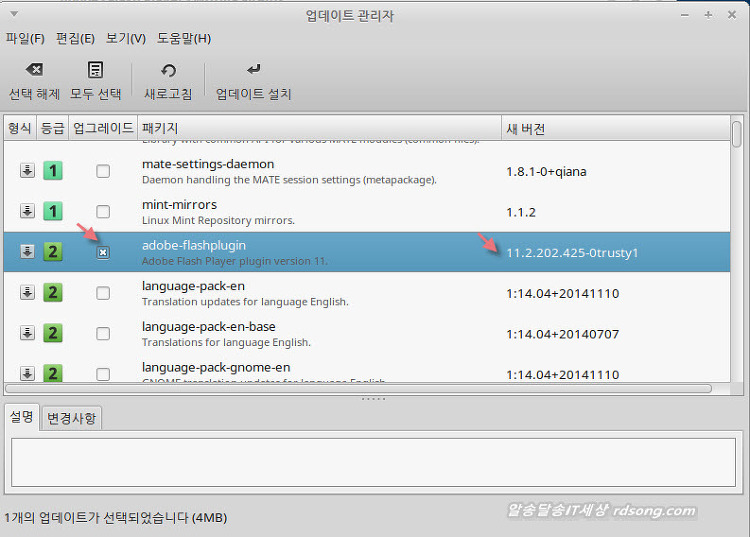
Task: Open the 도움말(H) menu
Action: click(184, 38)
